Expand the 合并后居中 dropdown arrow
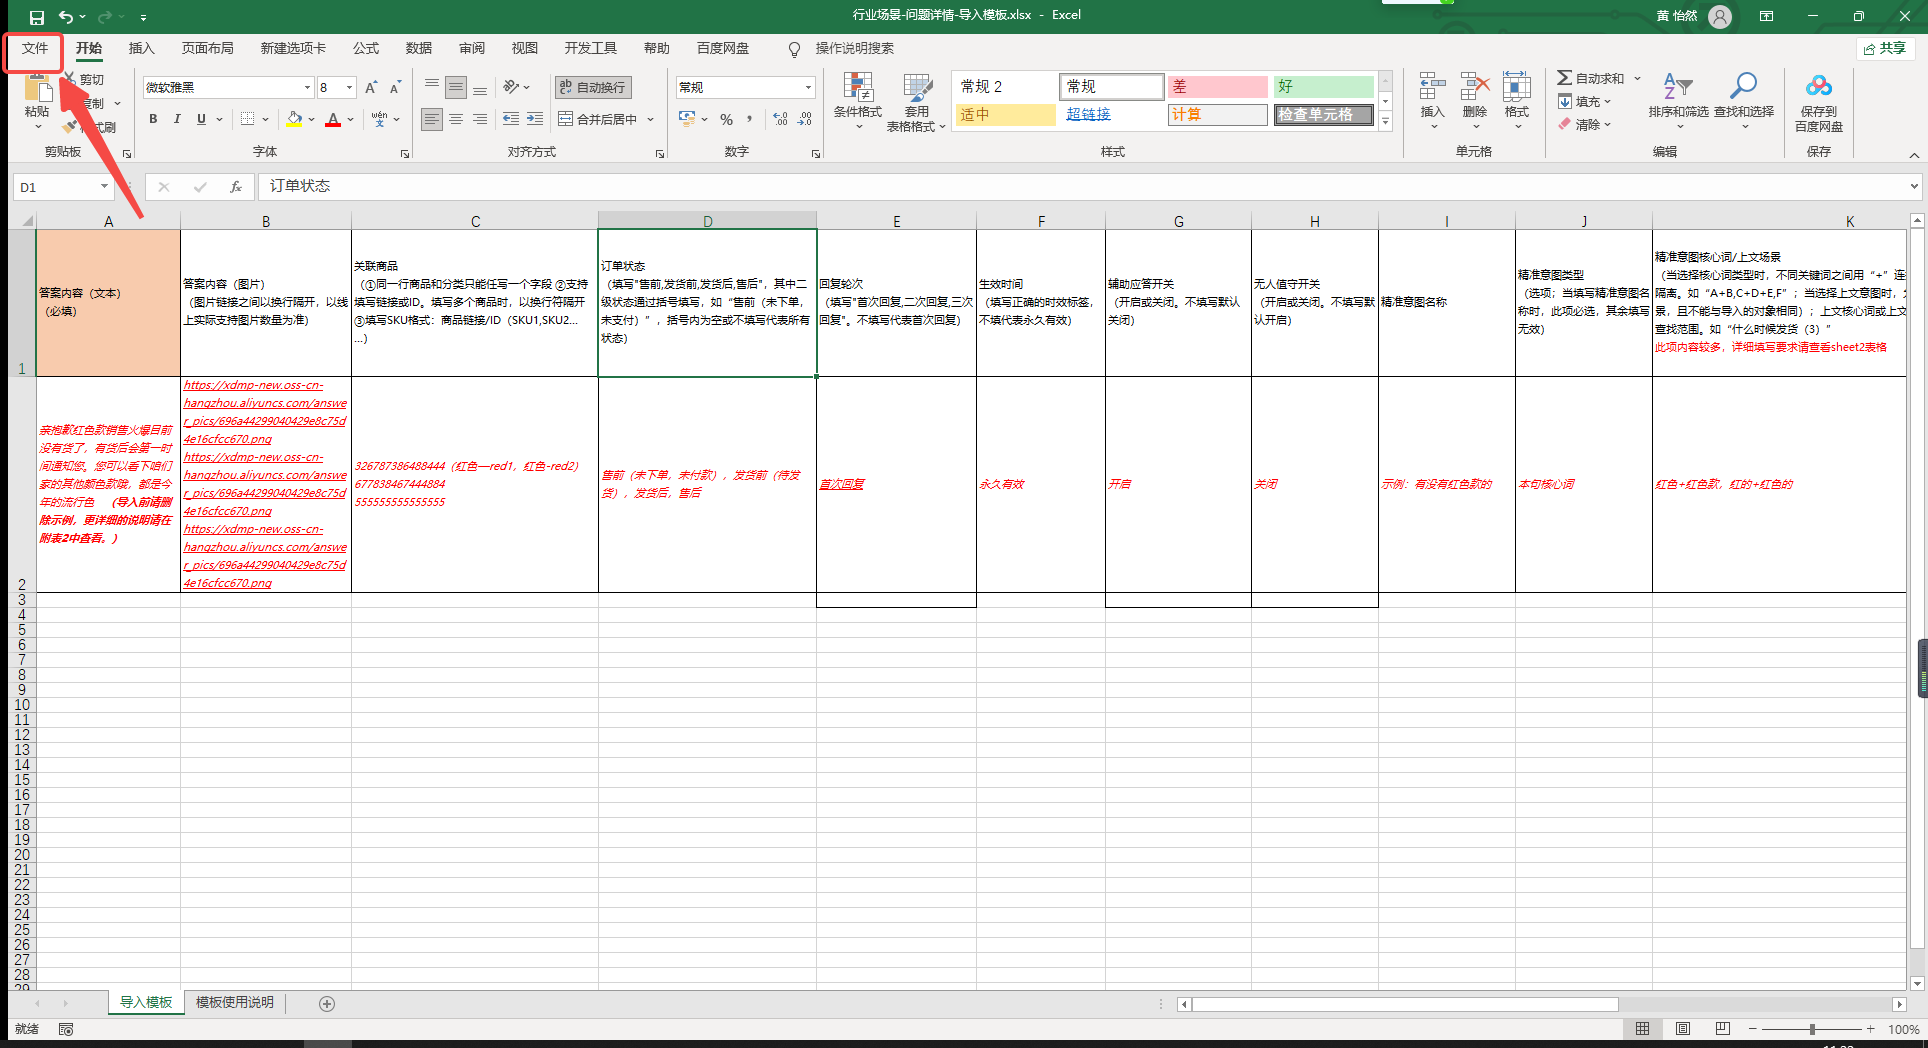Viewport: 1928px width, 1048px height. (650, 119)
